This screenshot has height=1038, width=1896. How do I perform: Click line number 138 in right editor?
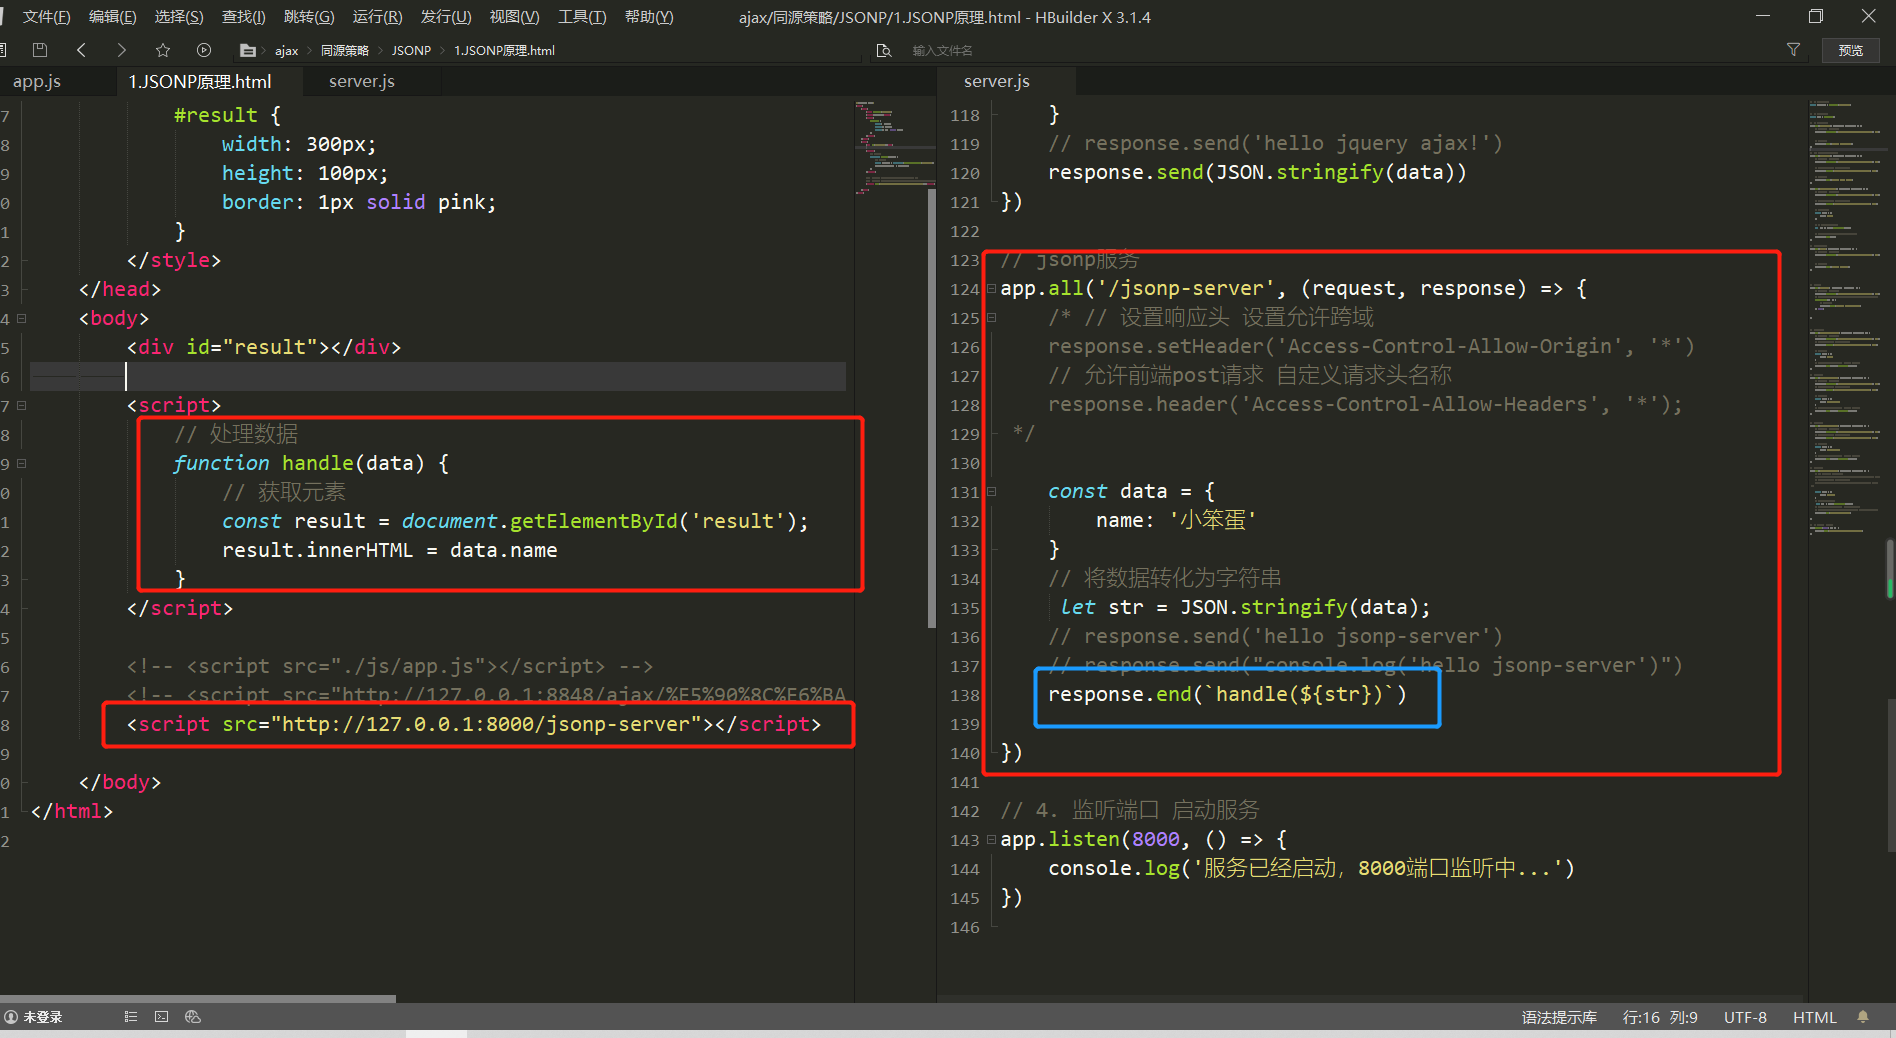[965, 695]
